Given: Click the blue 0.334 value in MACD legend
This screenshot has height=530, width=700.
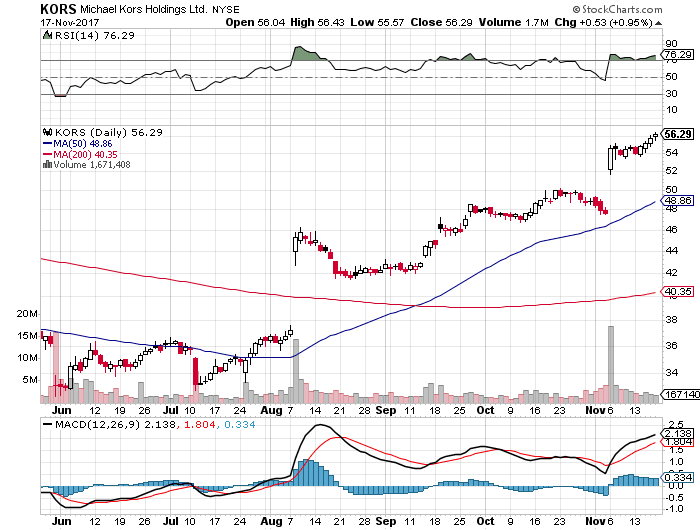Looking at the screenshot, I should pyautogui.click(x=240, y=425).
